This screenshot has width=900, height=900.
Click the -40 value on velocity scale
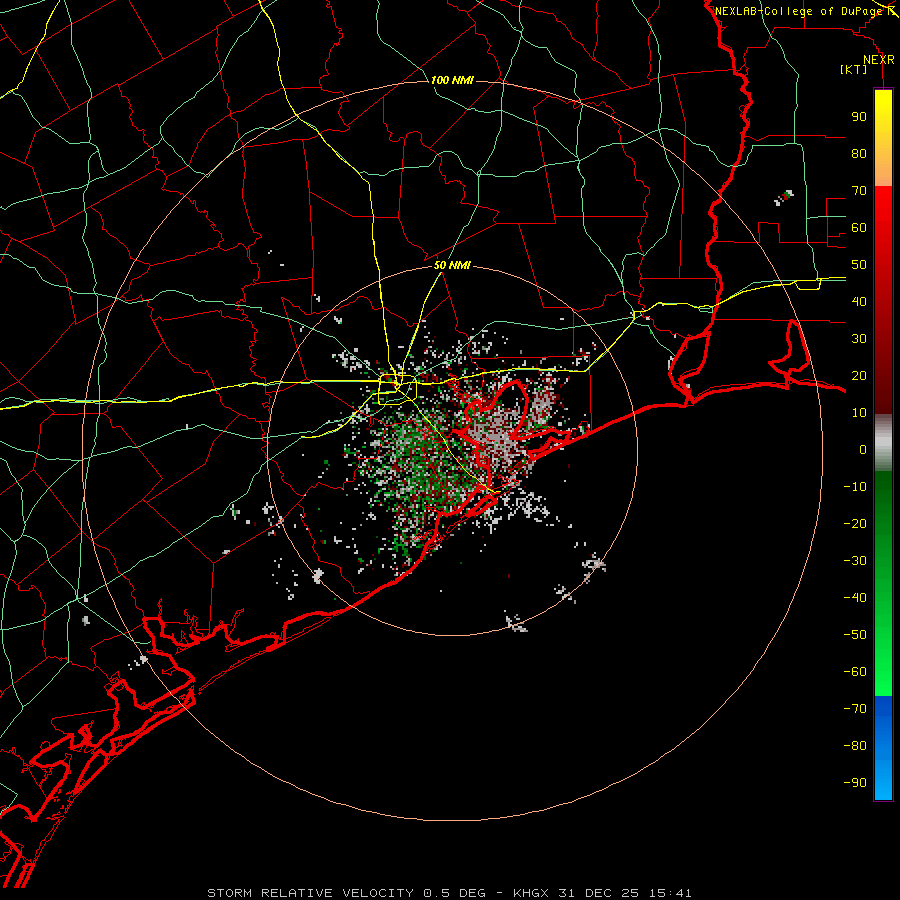point(855,598)
